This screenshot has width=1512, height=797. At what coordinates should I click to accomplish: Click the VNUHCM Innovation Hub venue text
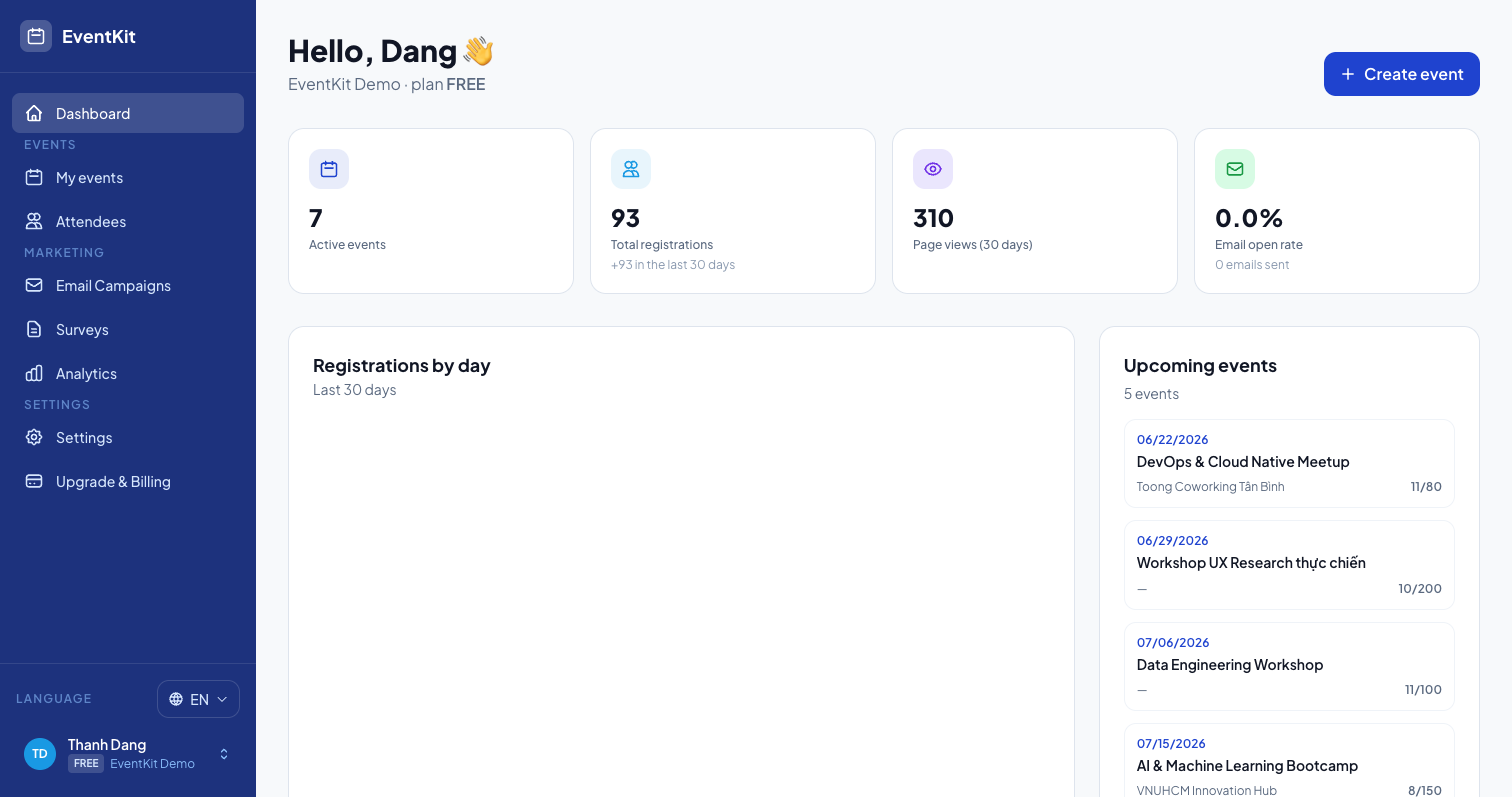coord(1206,790)
